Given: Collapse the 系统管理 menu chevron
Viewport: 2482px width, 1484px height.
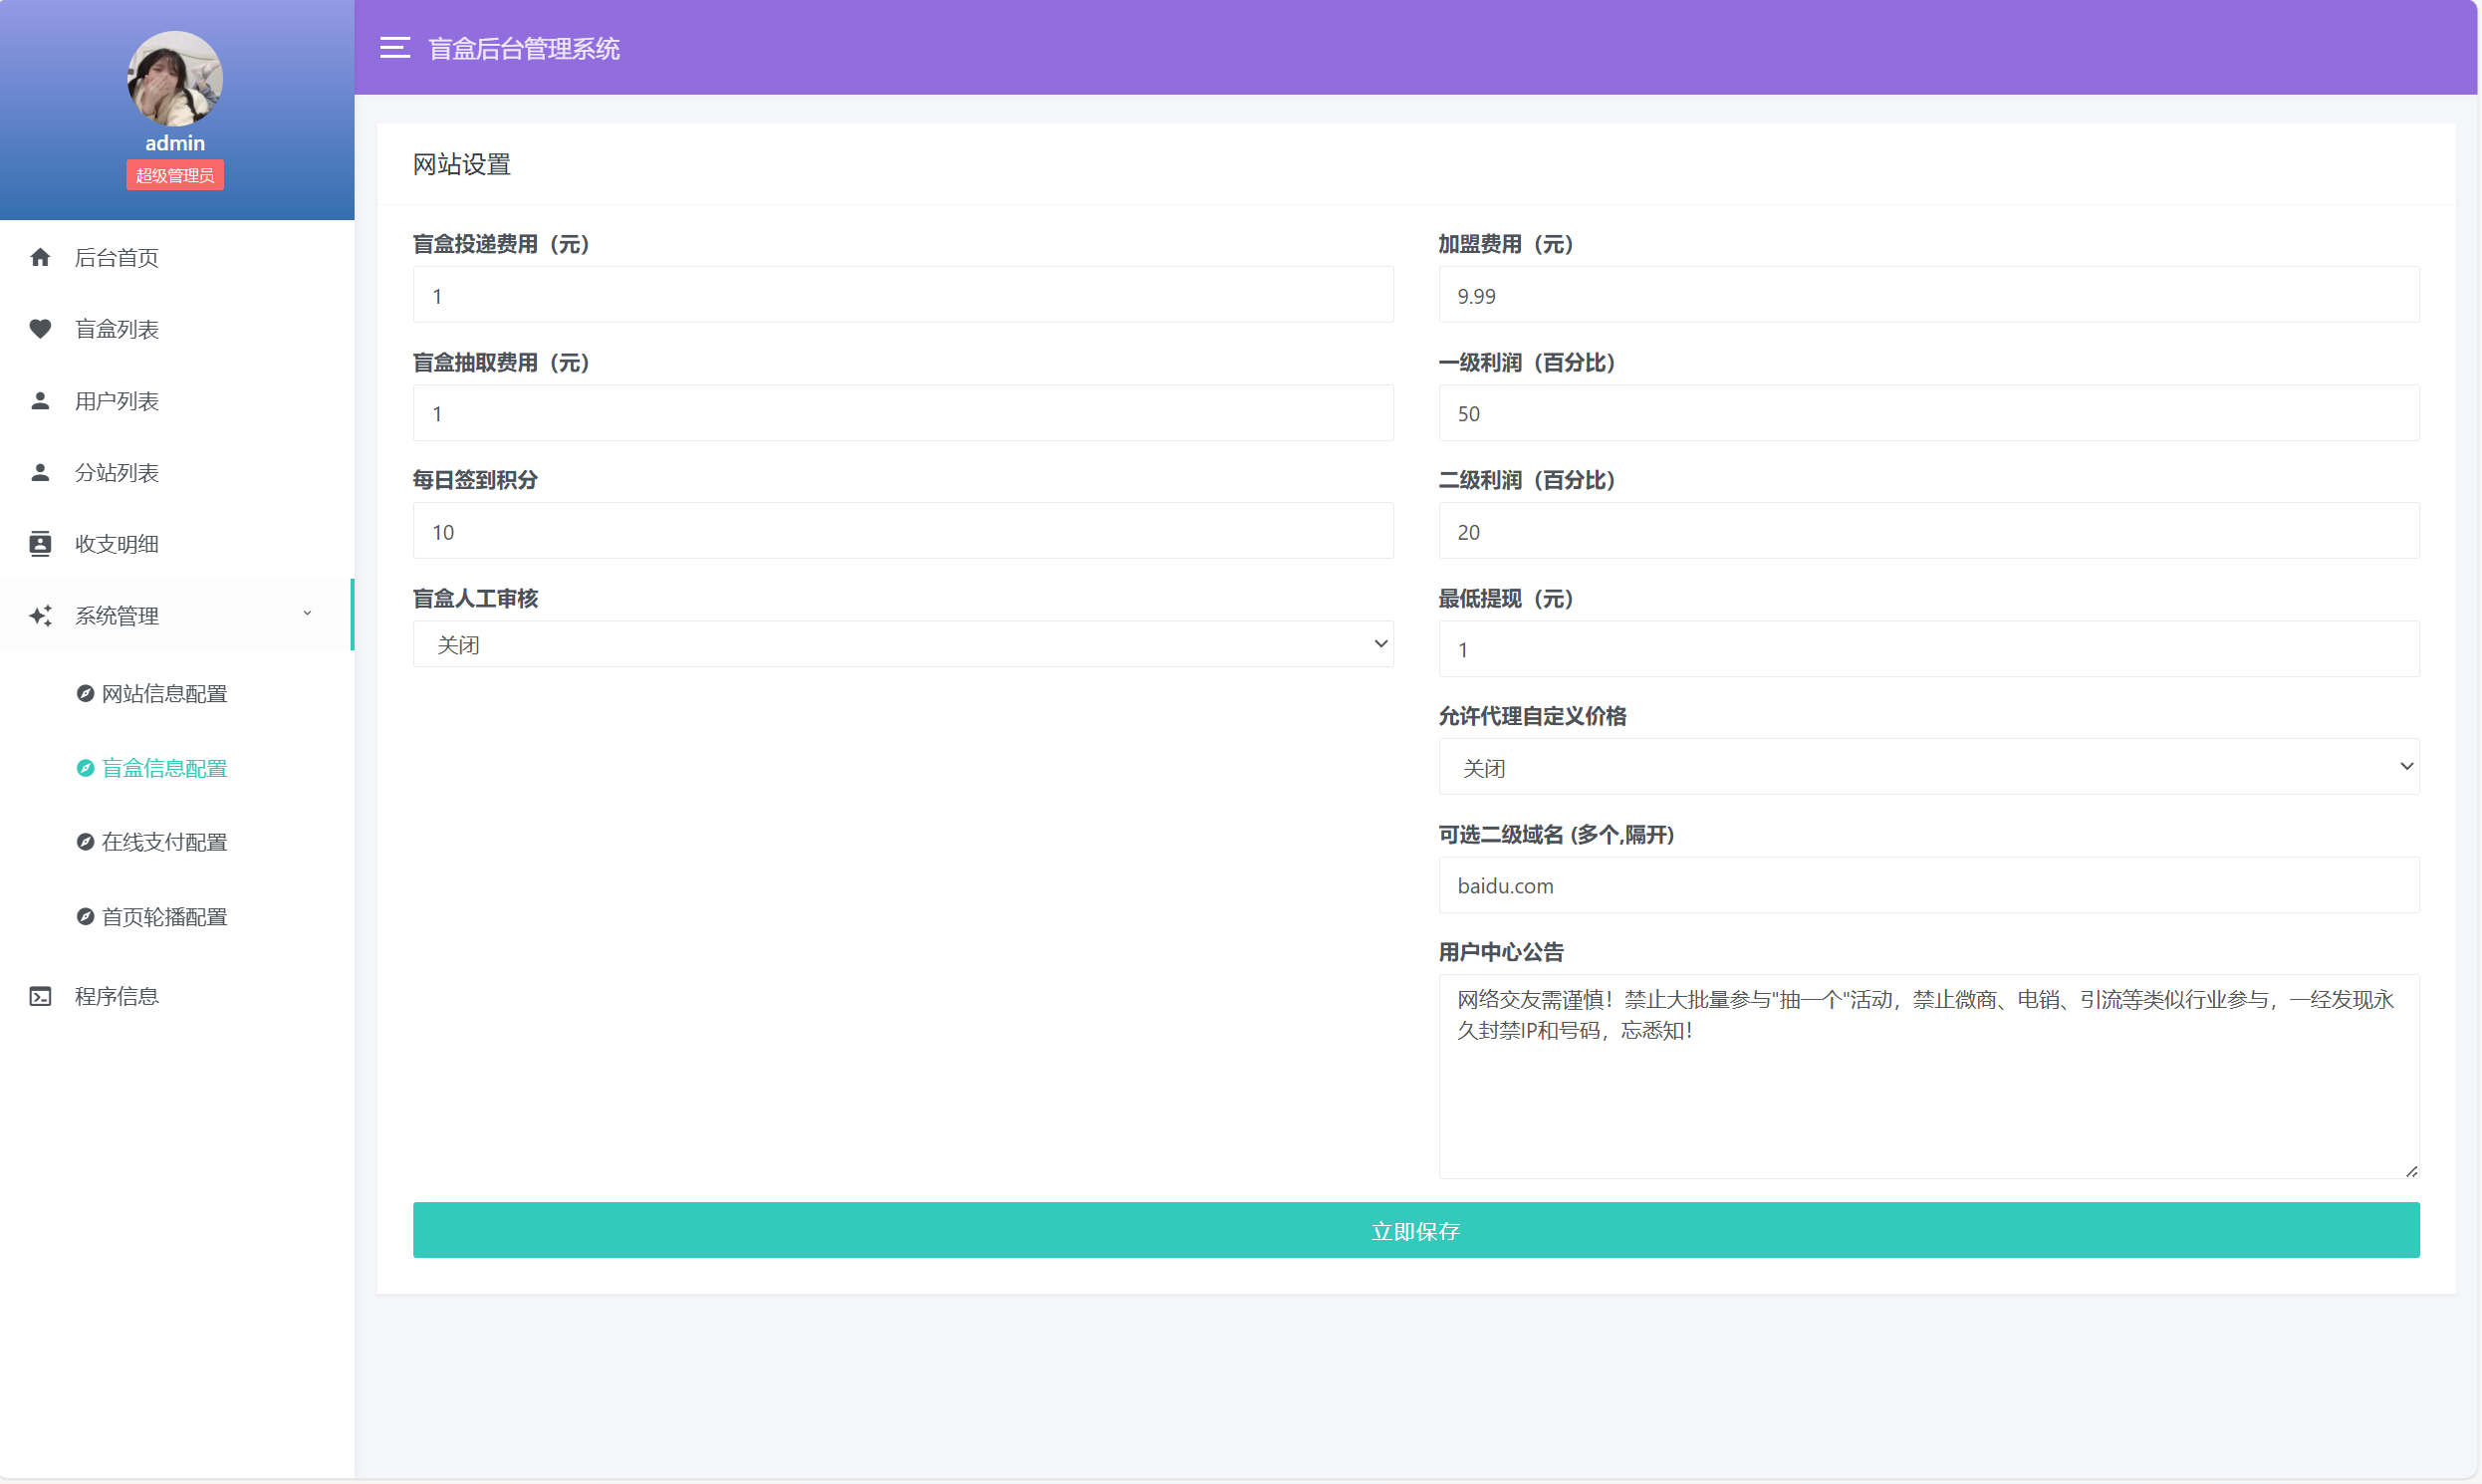Looking at the screenshot, I should tap(307, 614).
